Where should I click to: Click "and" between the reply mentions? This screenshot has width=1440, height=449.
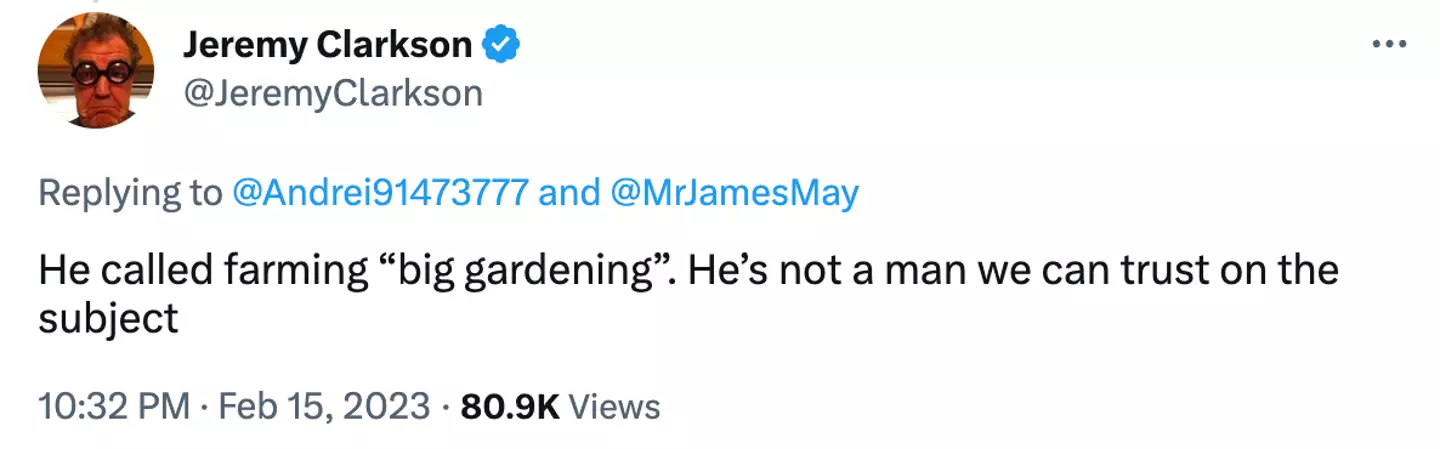[x=570, y=193]
